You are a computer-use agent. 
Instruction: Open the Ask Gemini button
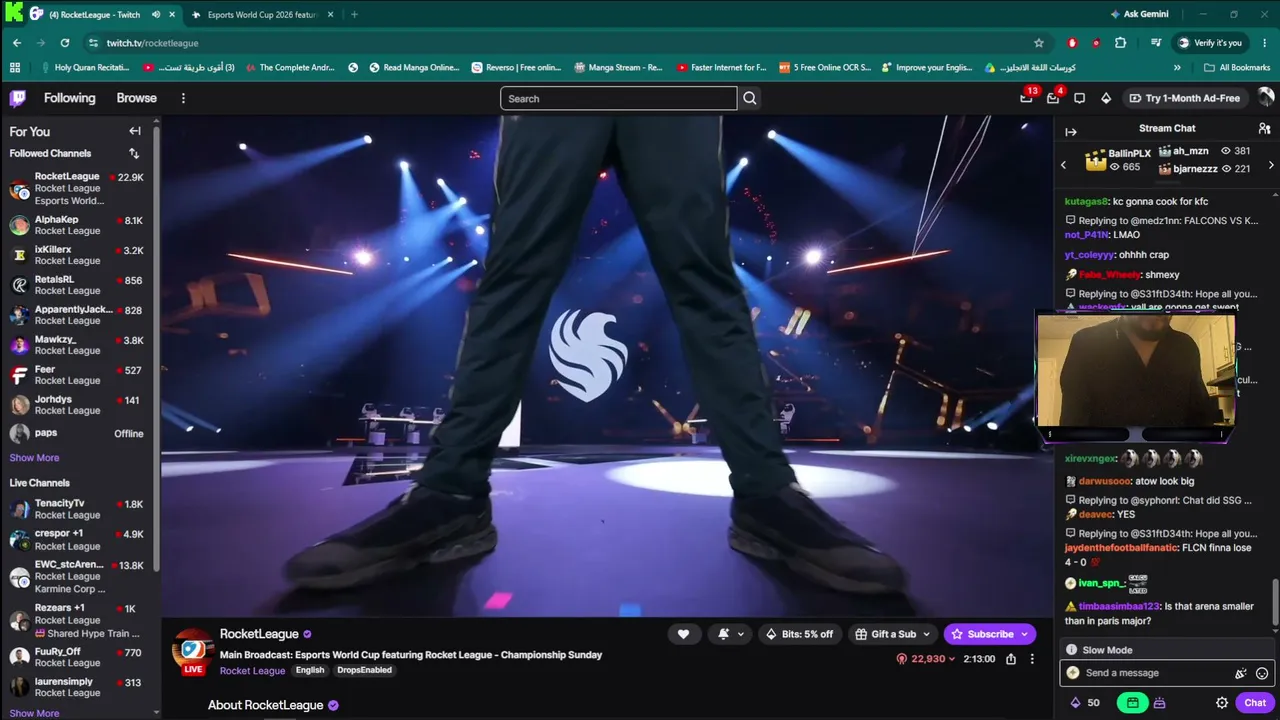(1139, 15)
